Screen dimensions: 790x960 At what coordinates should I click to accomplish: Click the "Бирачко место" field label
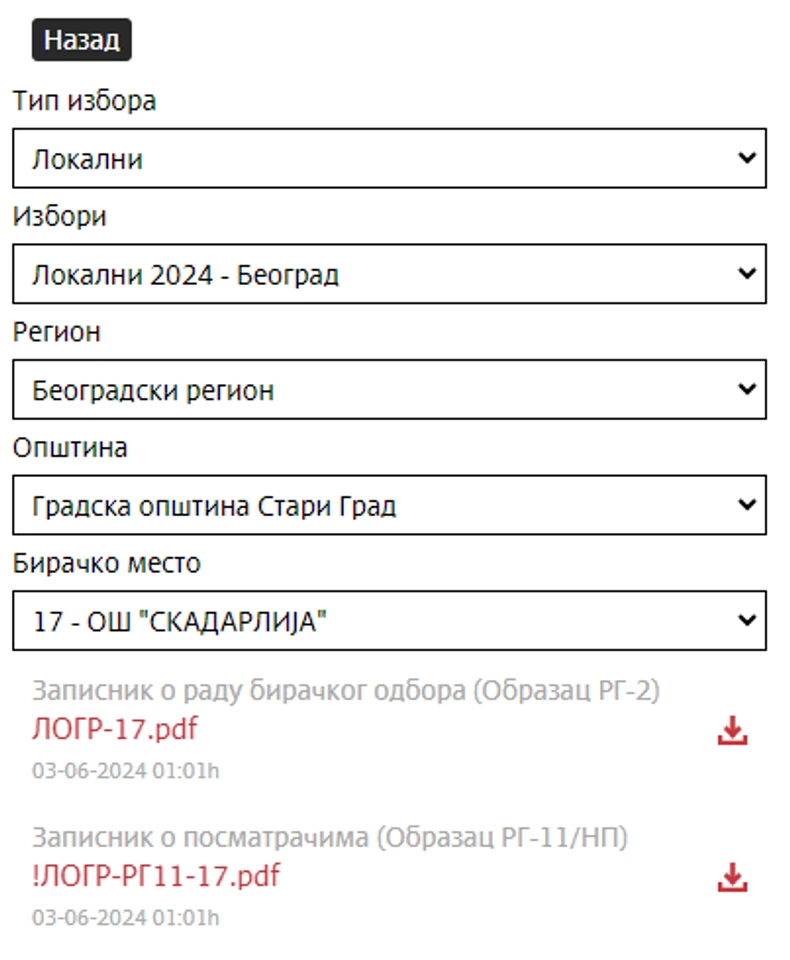coord(106,563)
